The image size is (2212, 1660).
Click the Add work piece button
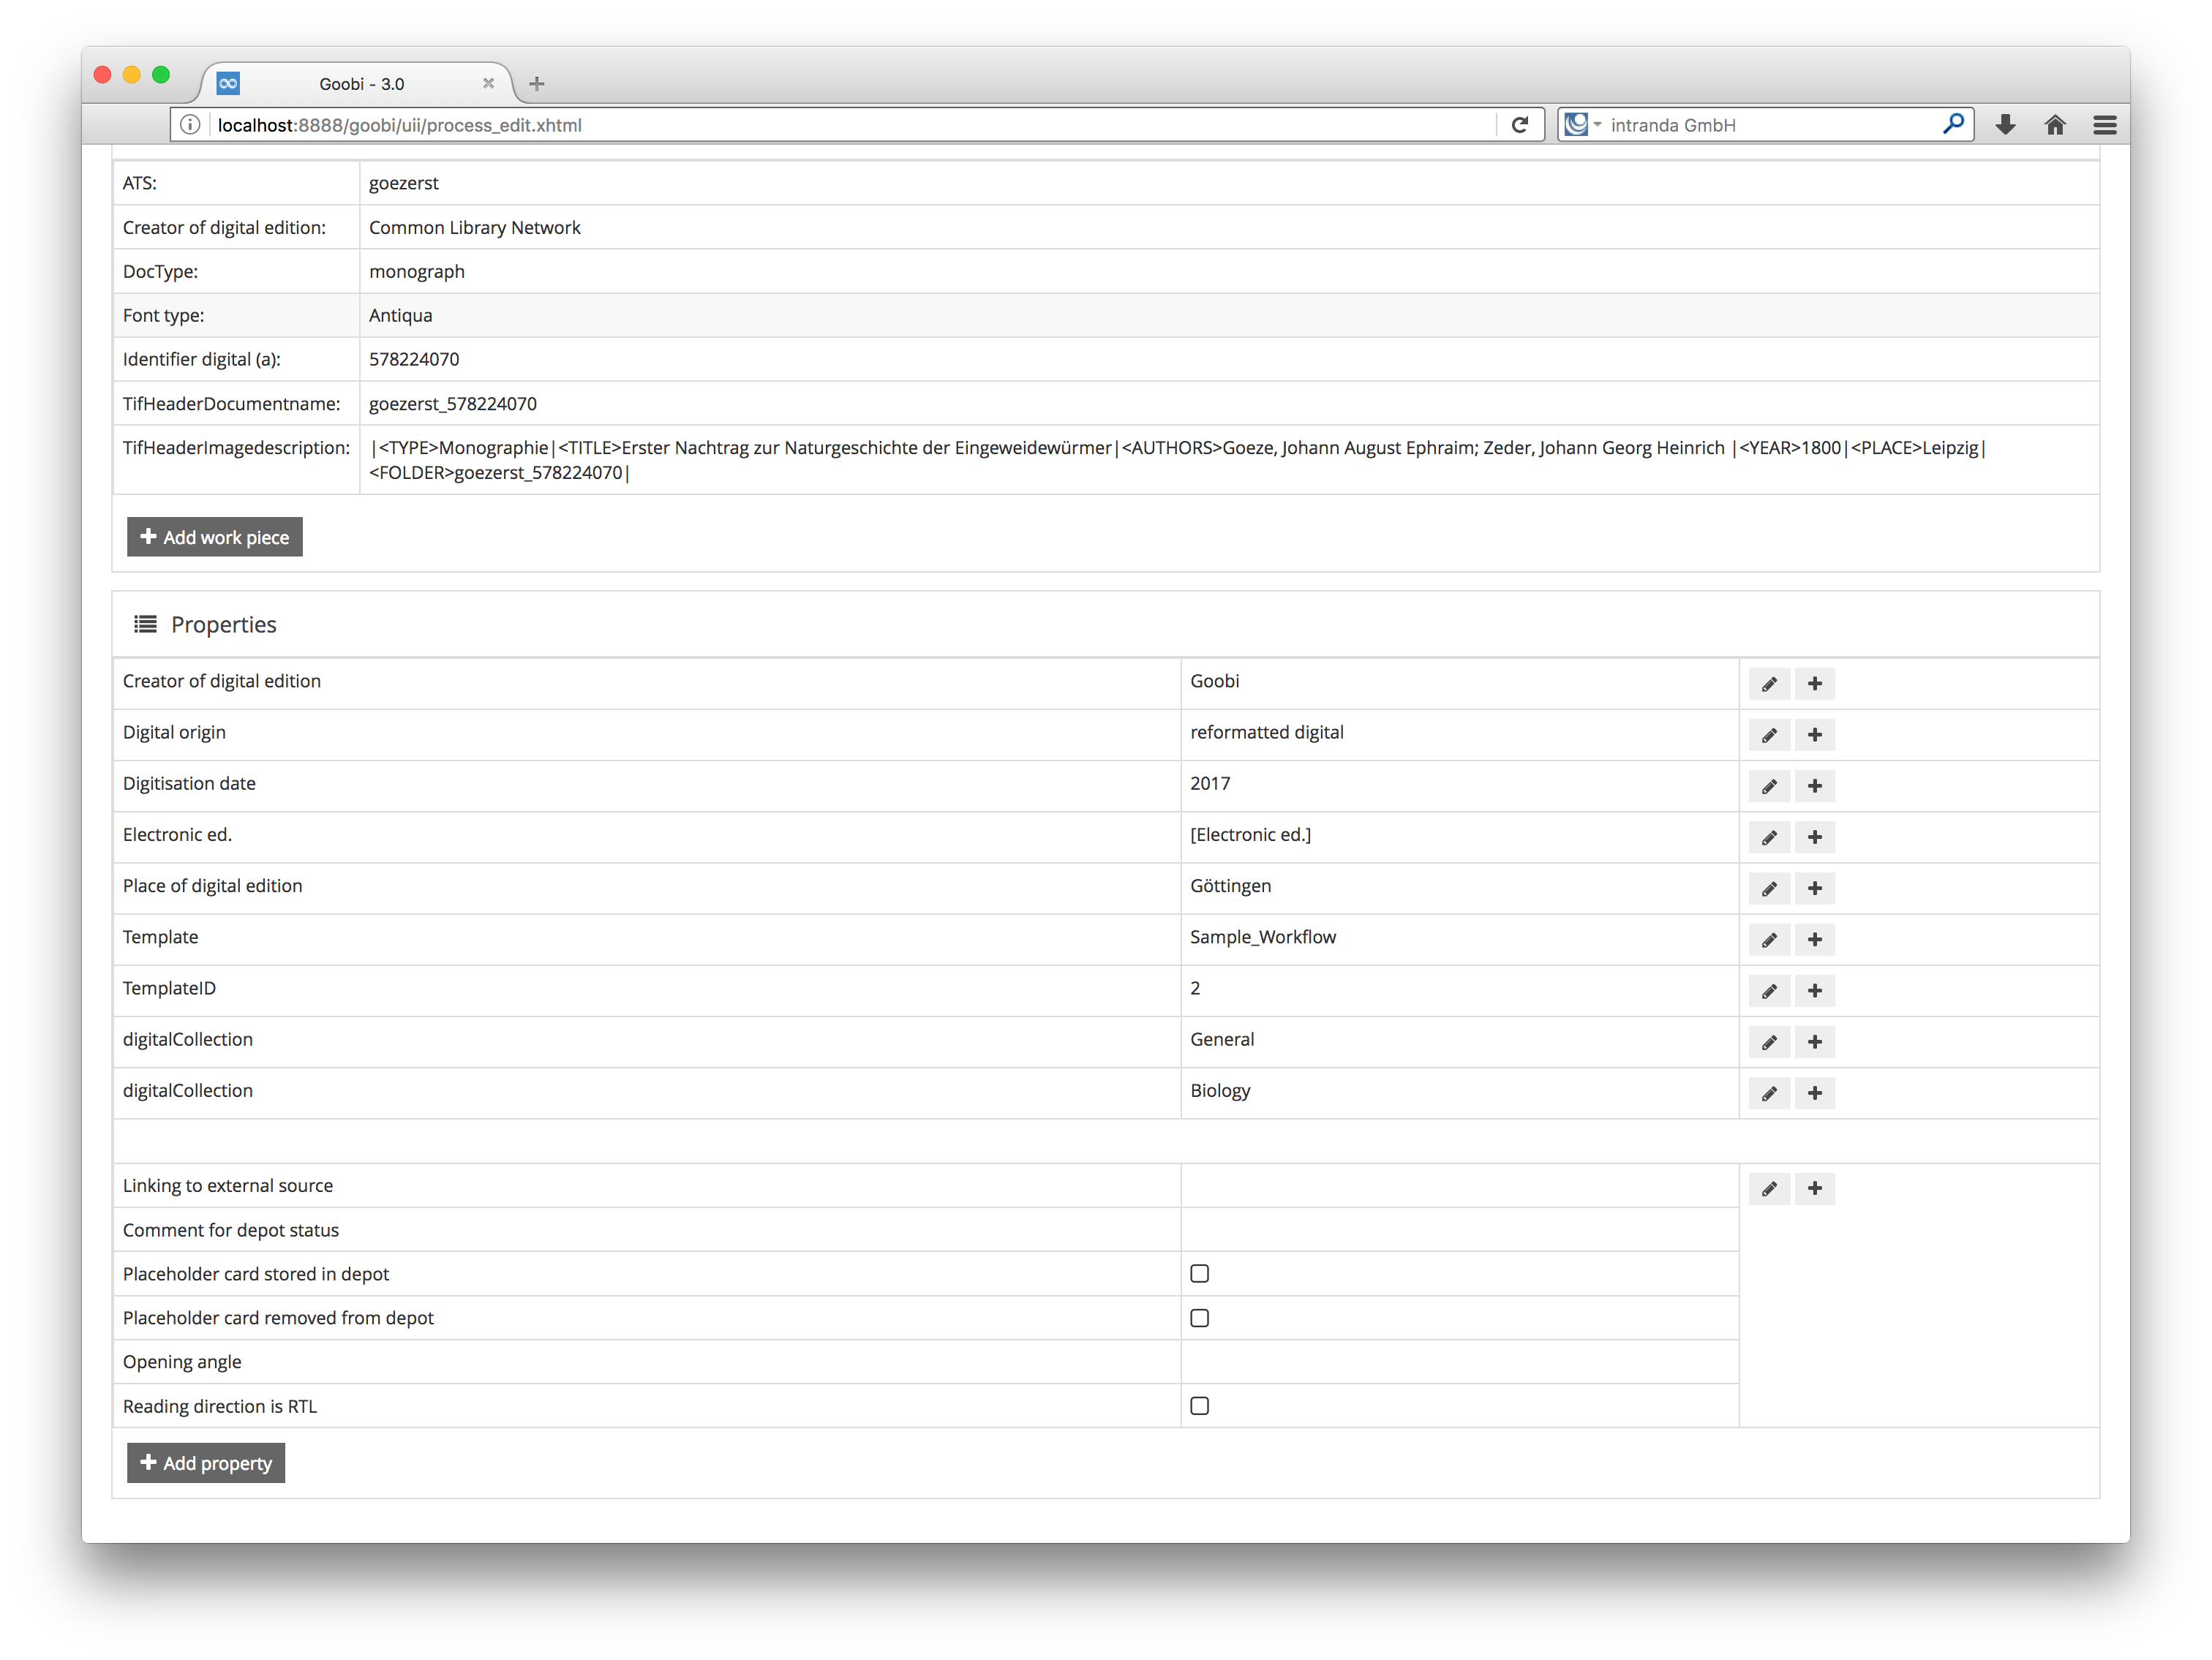[x=214, y=537]
